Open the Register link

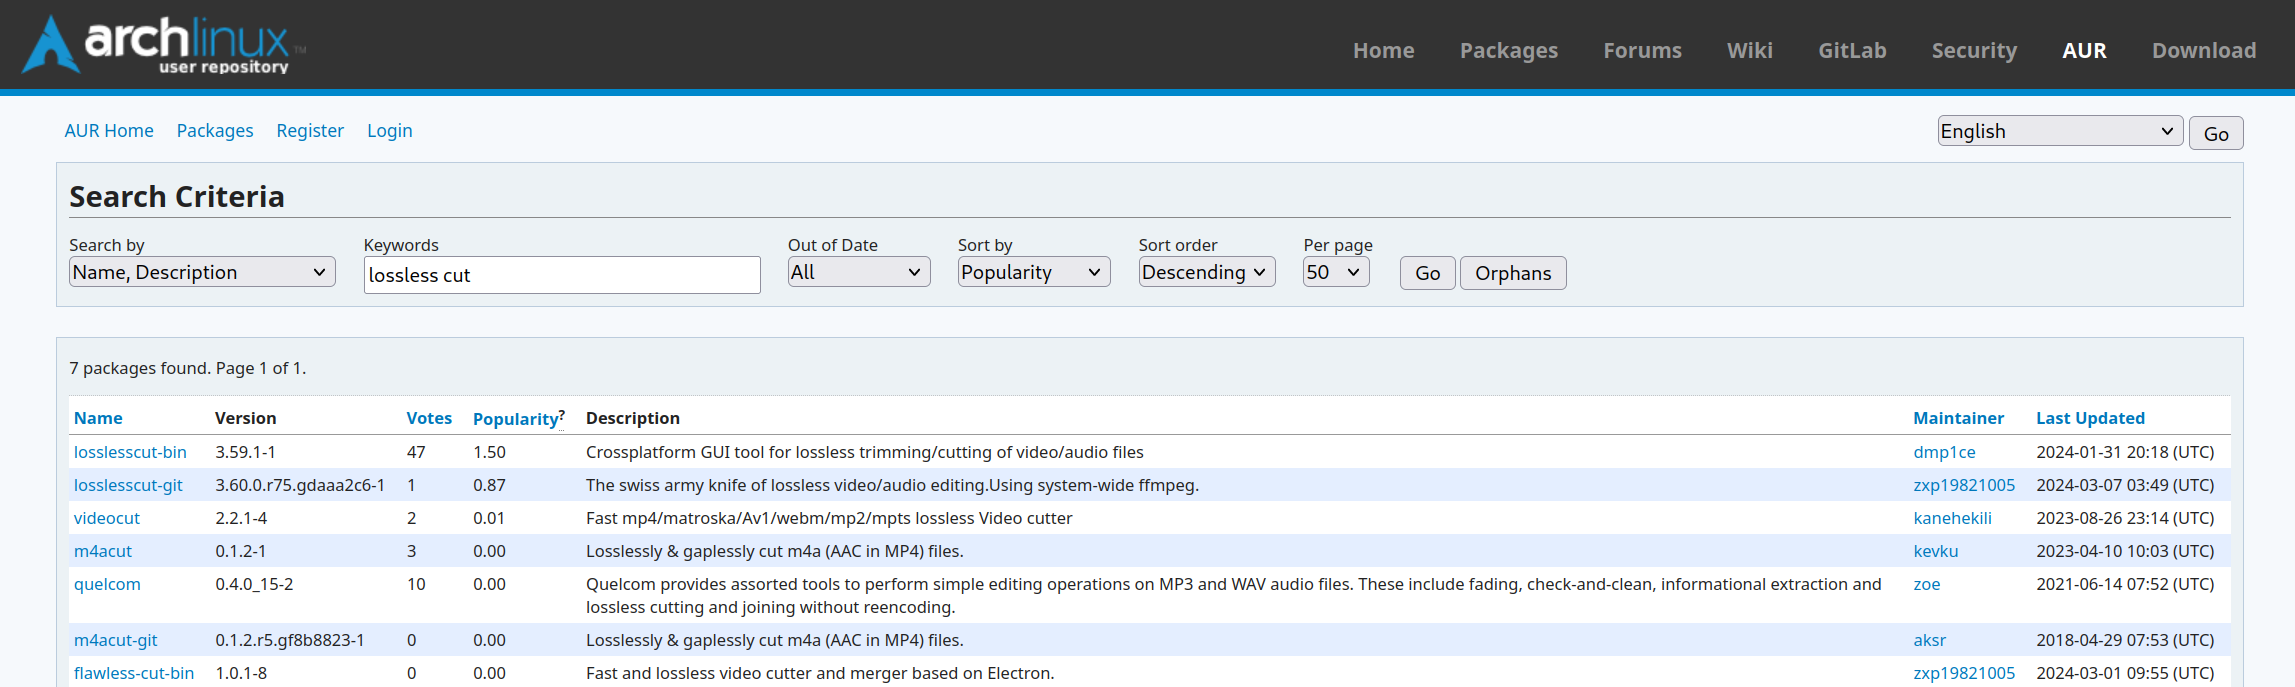(310, 131)
